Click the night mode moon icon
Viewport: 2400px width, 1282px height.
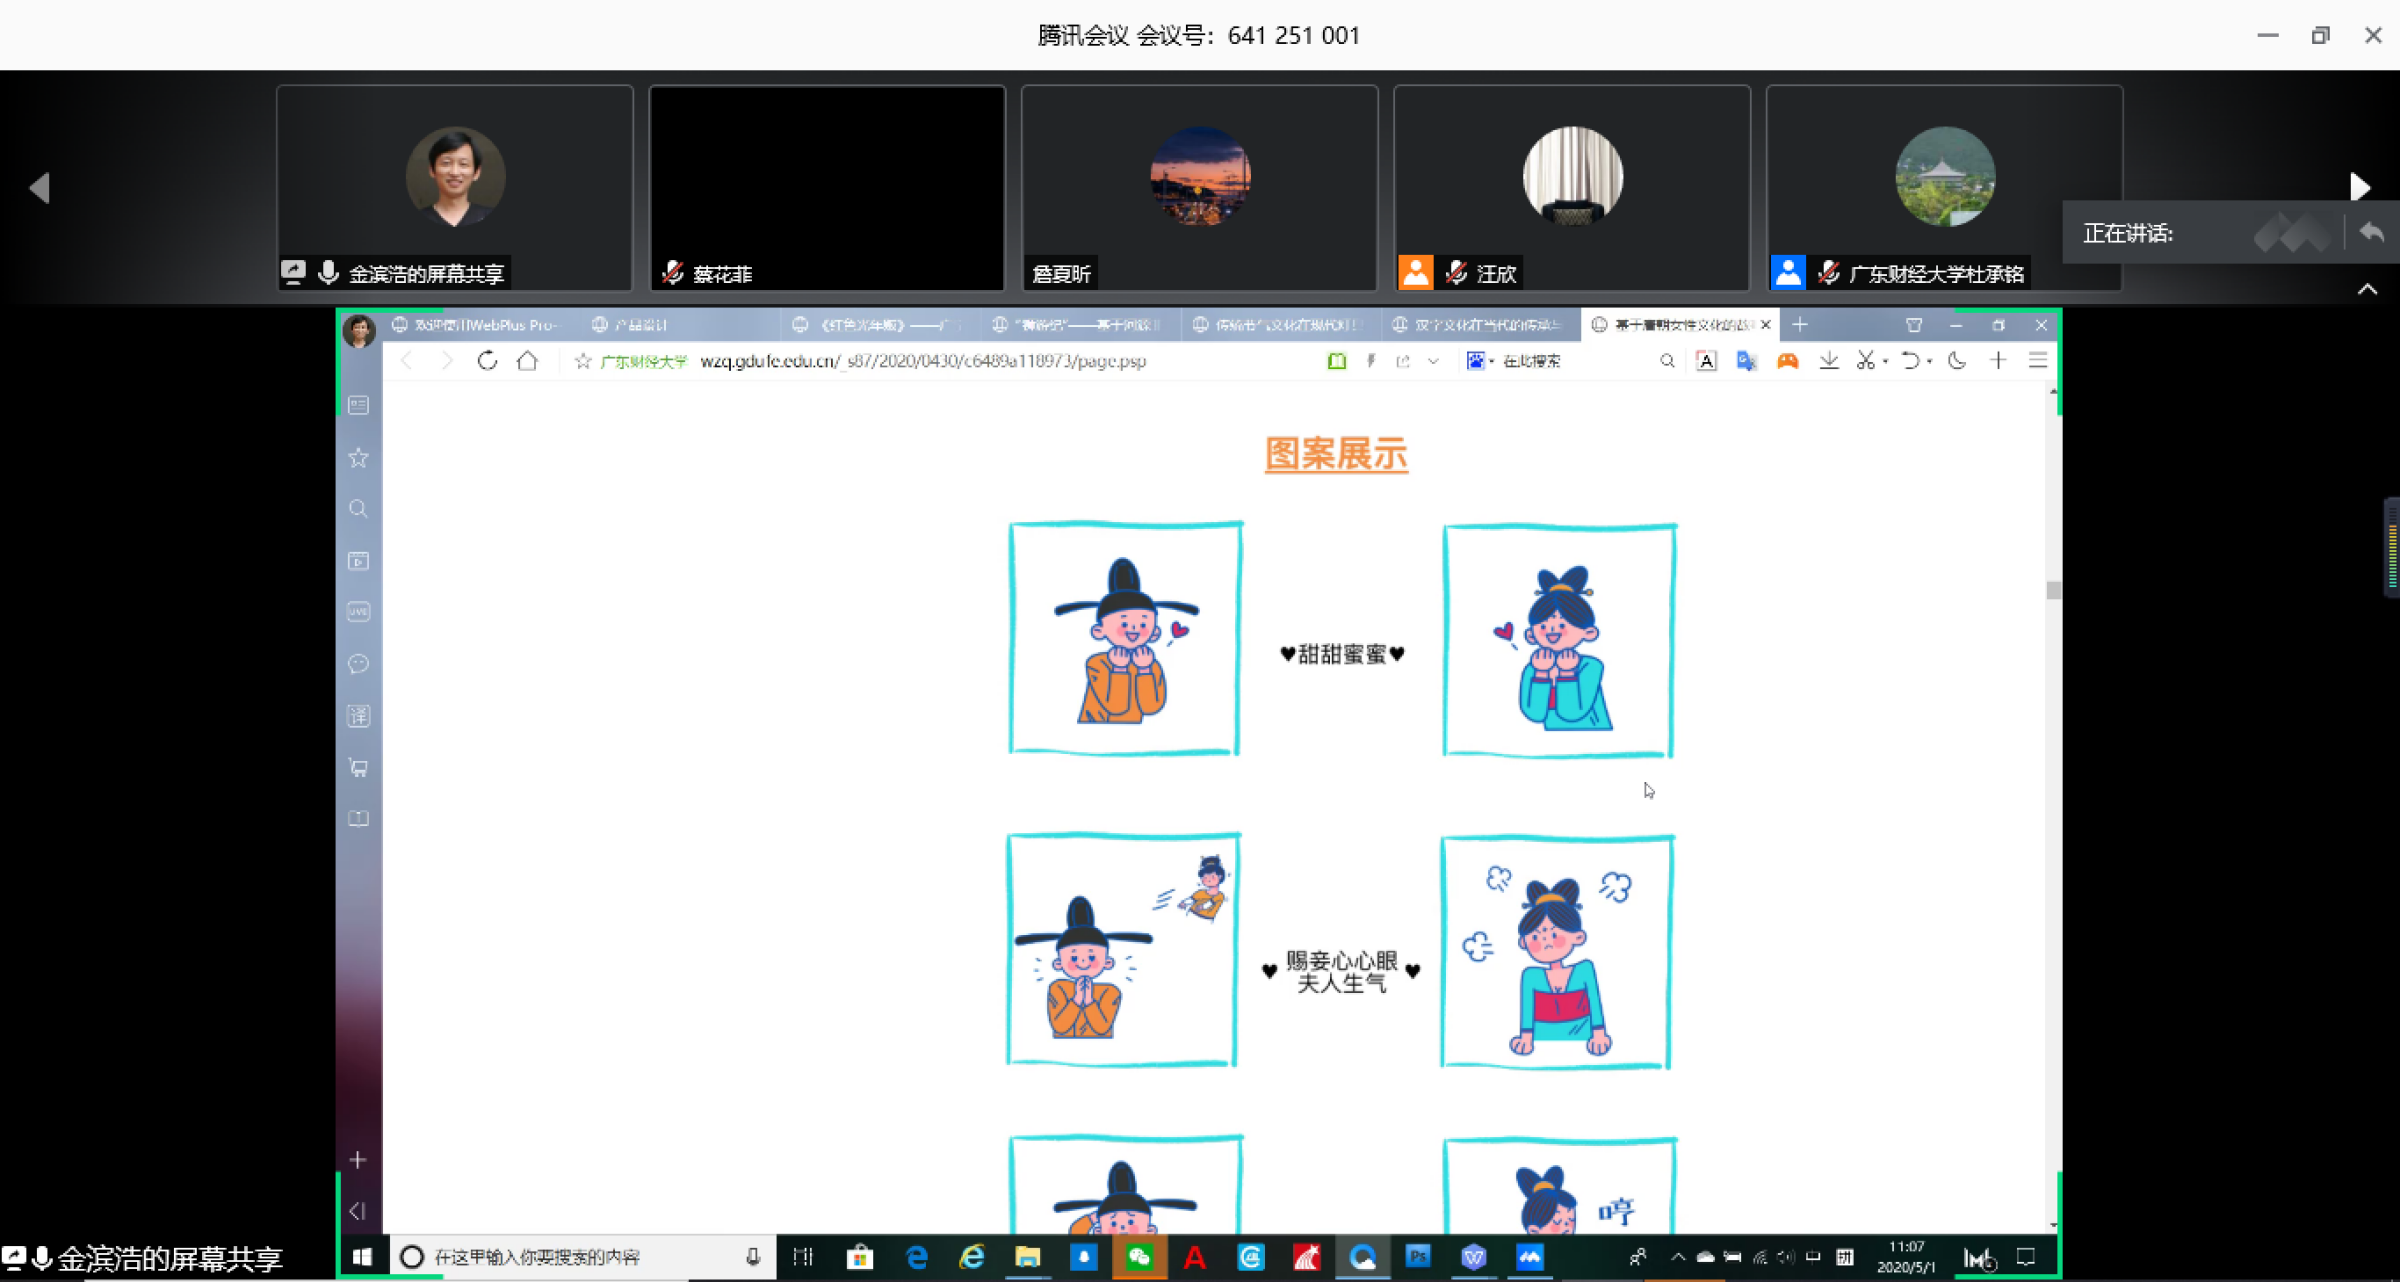(x=1957, y=361)
